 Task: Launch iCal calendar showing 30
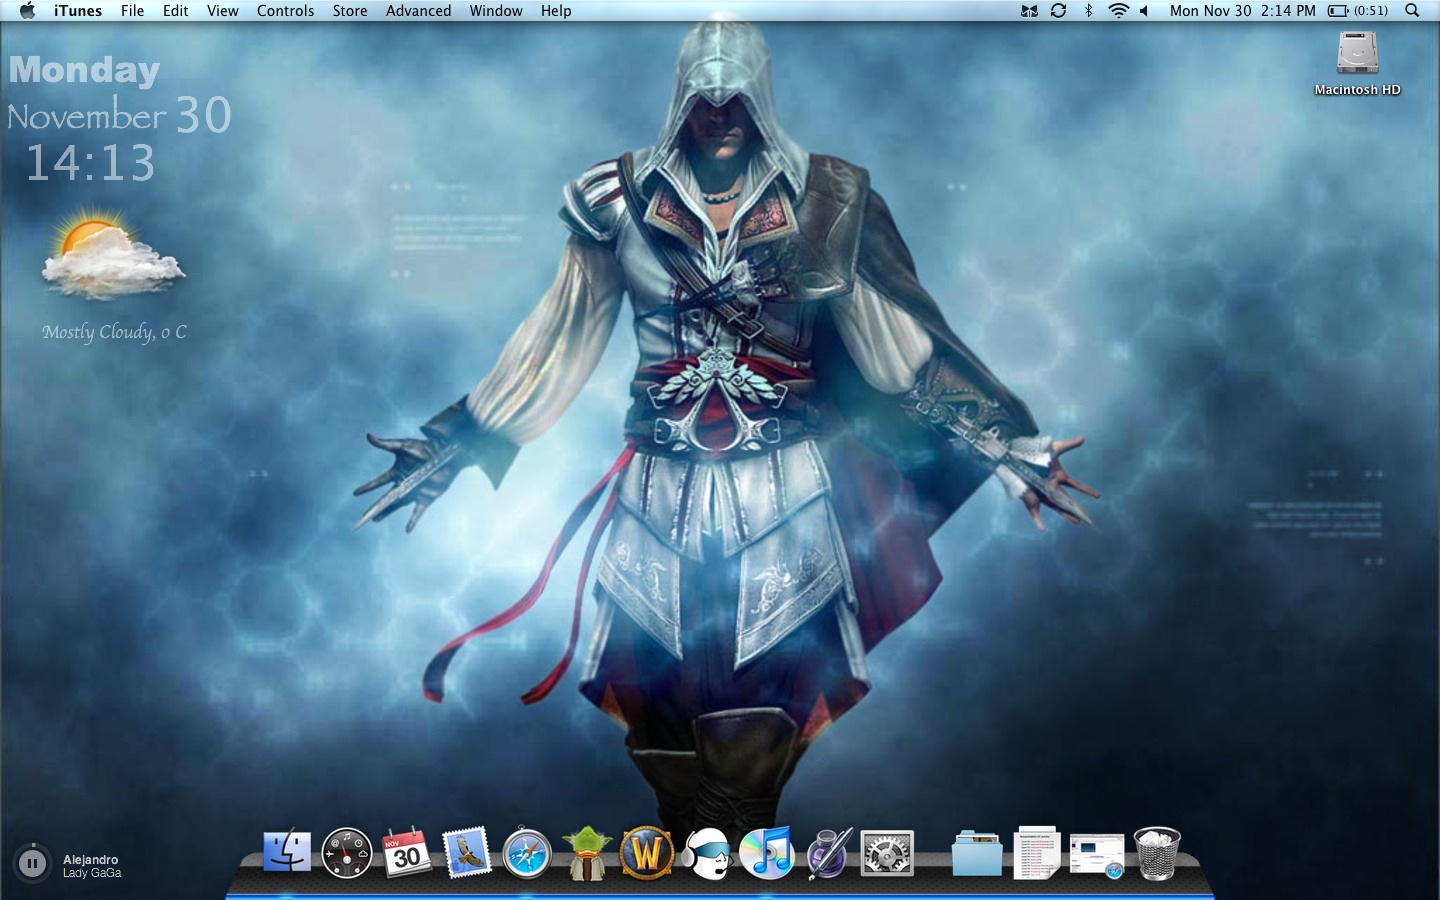(x=407, y=853)
